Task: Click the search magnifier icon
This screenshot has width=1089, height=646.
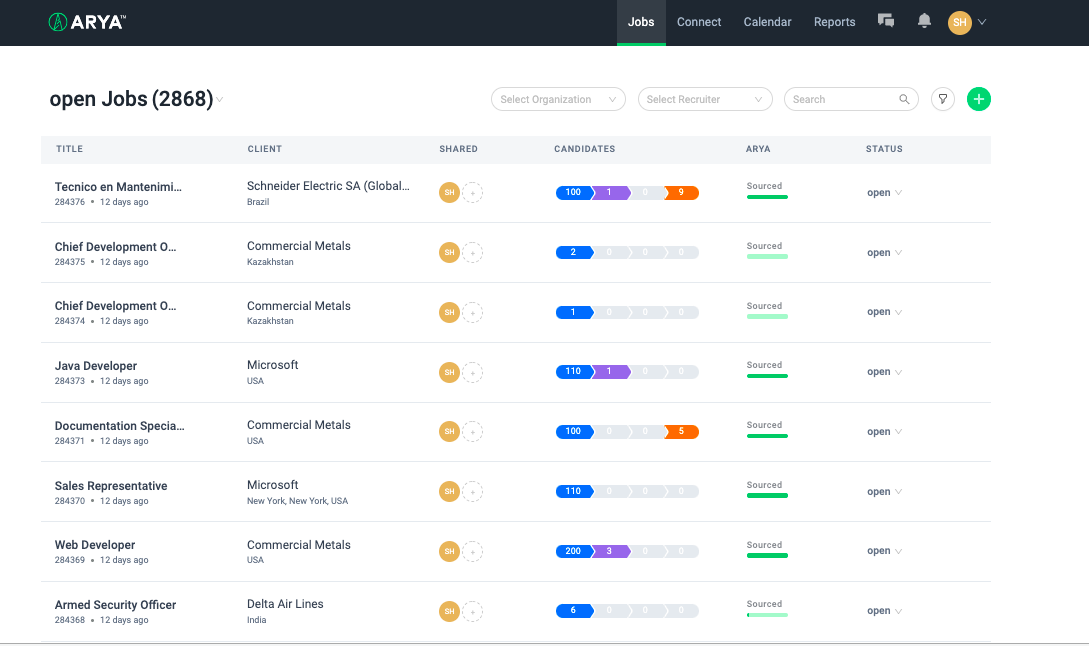Action: point(904,99)
